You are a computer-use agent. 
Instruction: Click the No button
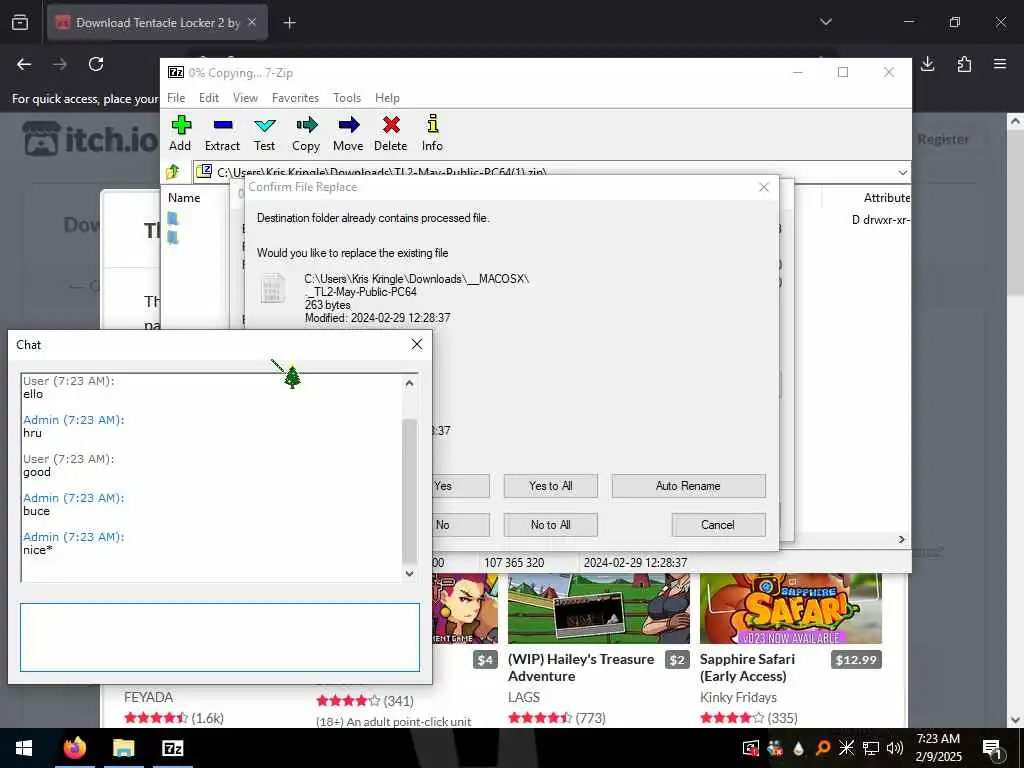pos(460,525)
